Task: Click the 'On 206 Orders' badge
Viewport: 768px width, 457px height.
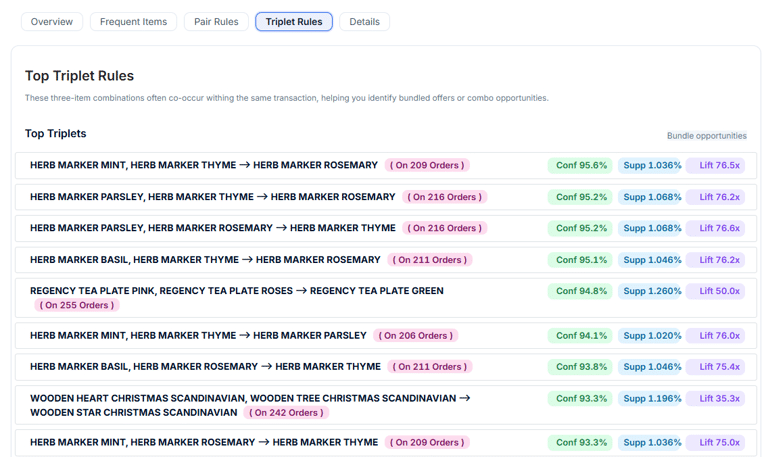Action: [x=415, y=336]
